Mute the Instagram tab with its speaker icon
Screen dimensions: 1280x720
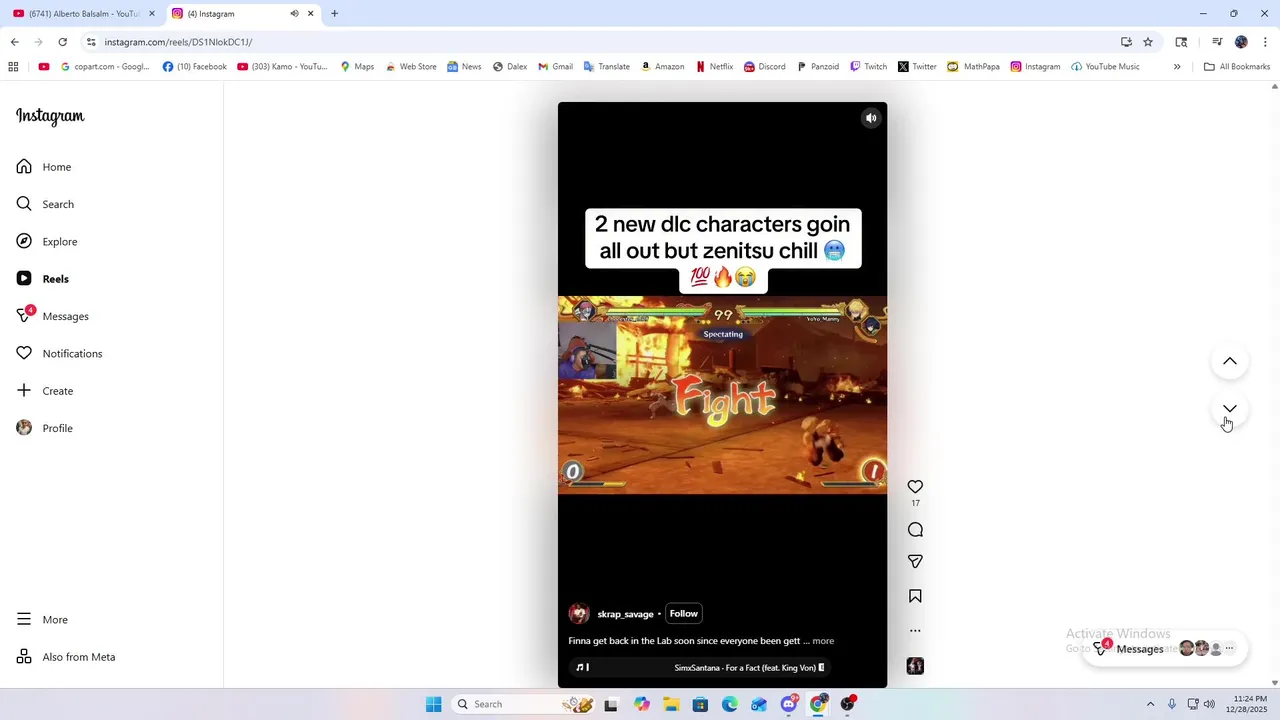(294, 14)
